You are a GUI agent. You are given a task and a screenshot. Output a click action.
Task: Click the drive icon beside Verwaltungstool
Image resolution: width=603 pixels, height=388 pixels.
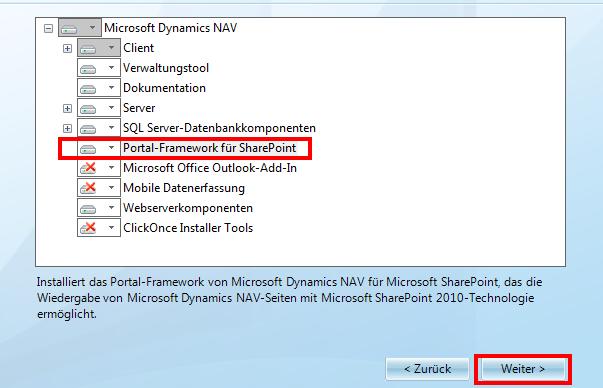tap(88, 69)
